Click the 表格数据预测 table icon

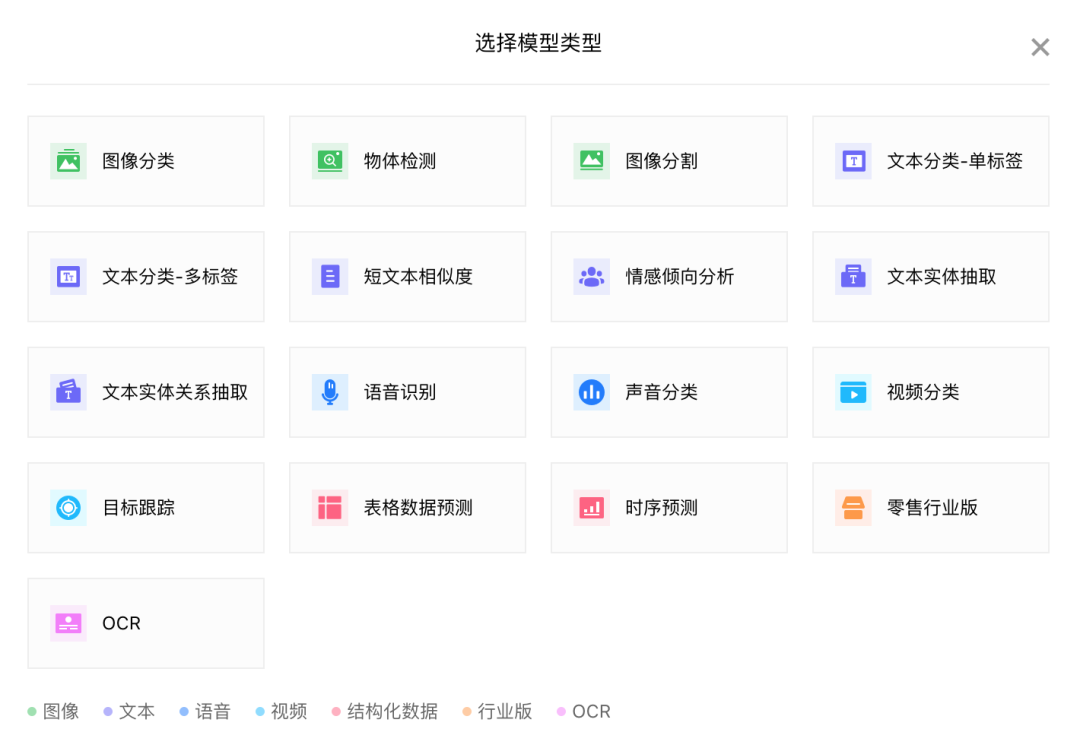tap(330, 508)
